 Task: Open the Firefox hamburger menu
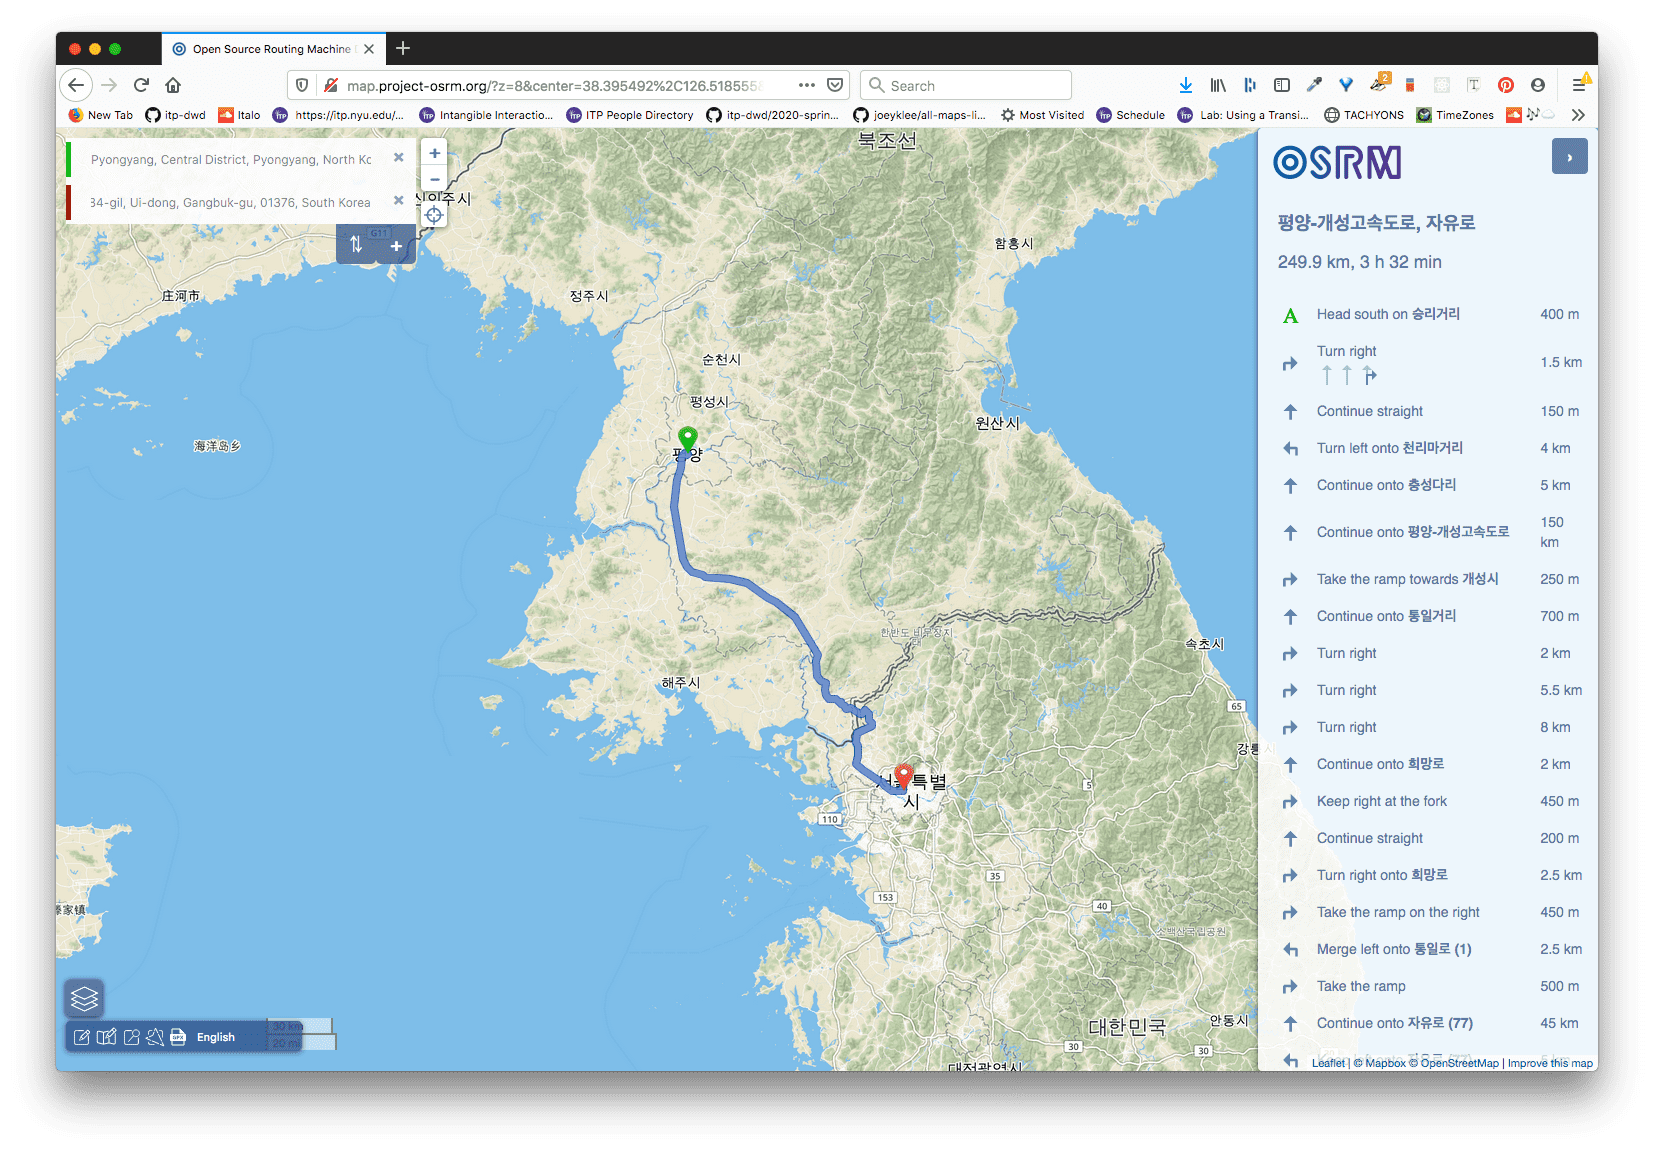click(1578, 85)
